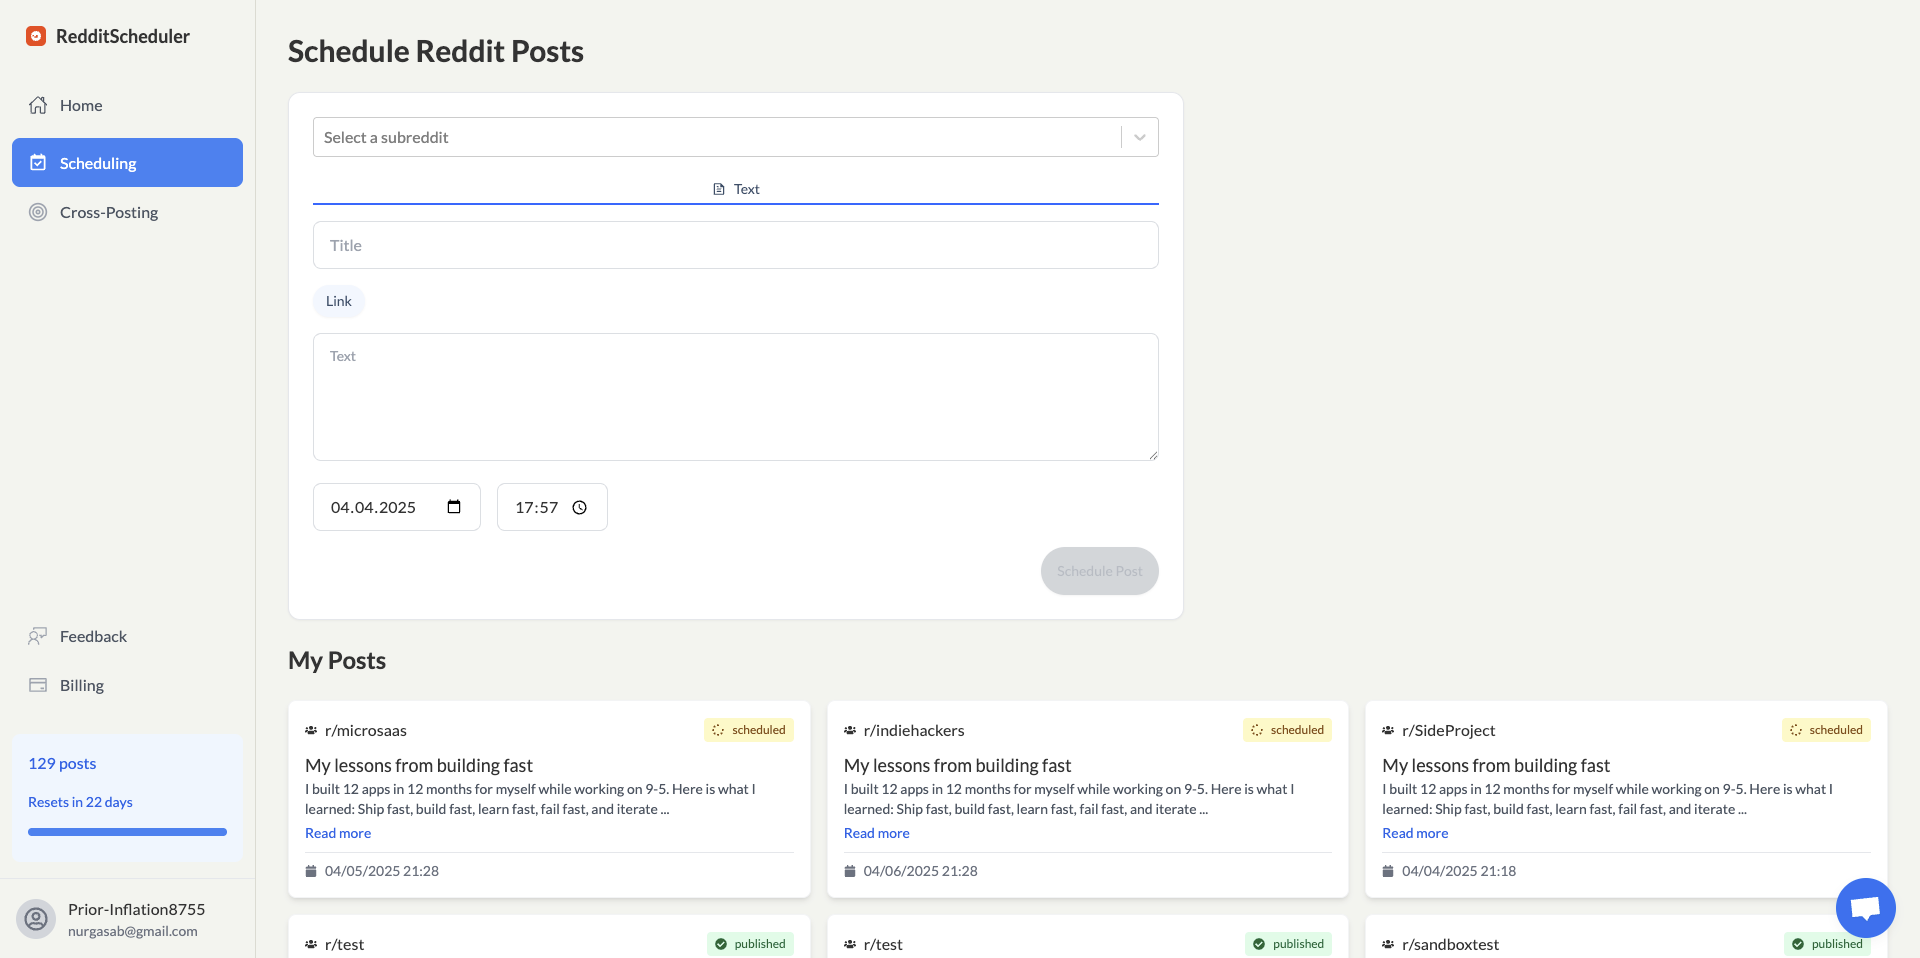
Task: Go to Home in the sidebar
Action: (x=127, y=105)
